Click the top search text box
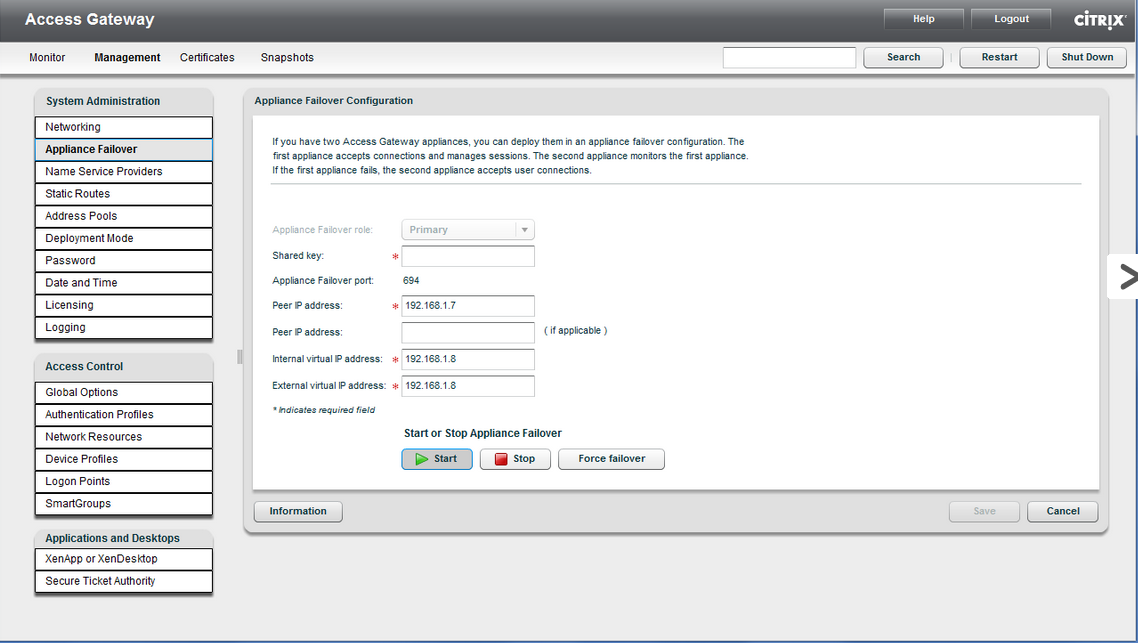The width and height of the screenshot is (1138, 643). [x=789, y=58]
